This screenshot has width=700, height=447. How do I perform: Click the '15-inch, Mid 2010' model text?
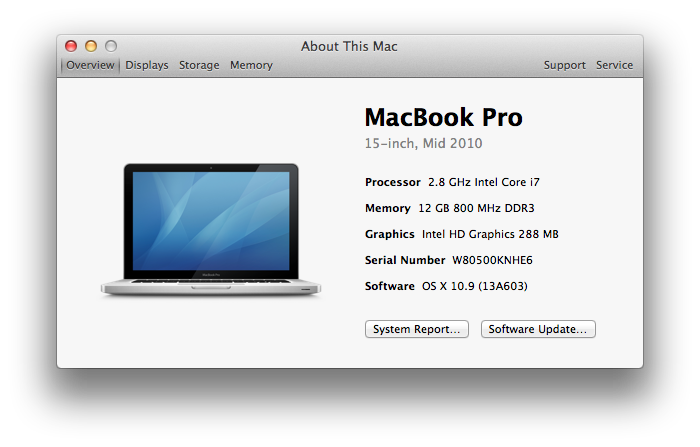coord(423,143)
